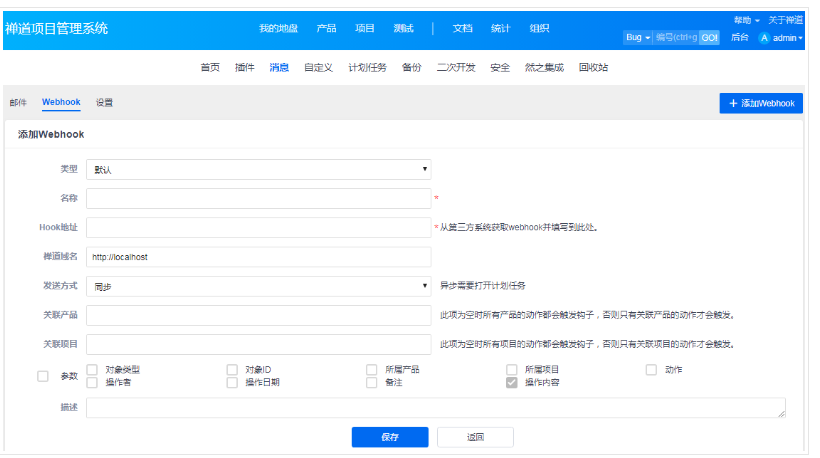Click the Hook地址 input field

pyautogui.click(x=258, y=227)
